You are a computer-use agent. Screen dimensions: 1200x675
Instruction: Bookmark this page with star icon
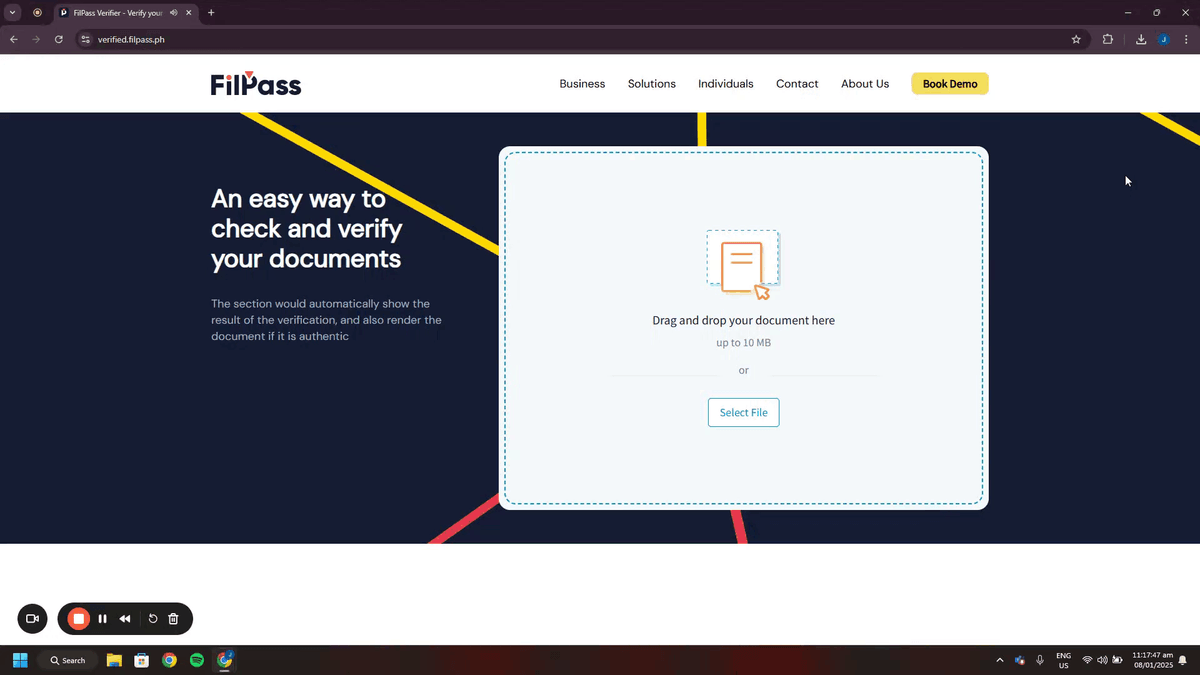pos(1076,39)
